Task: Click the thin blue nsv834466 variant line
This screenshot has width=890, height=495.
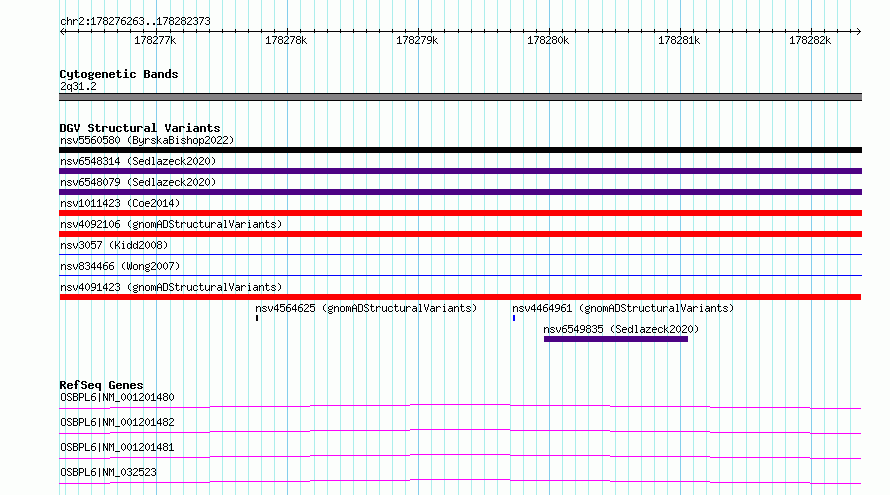Action: coord(460,275)
